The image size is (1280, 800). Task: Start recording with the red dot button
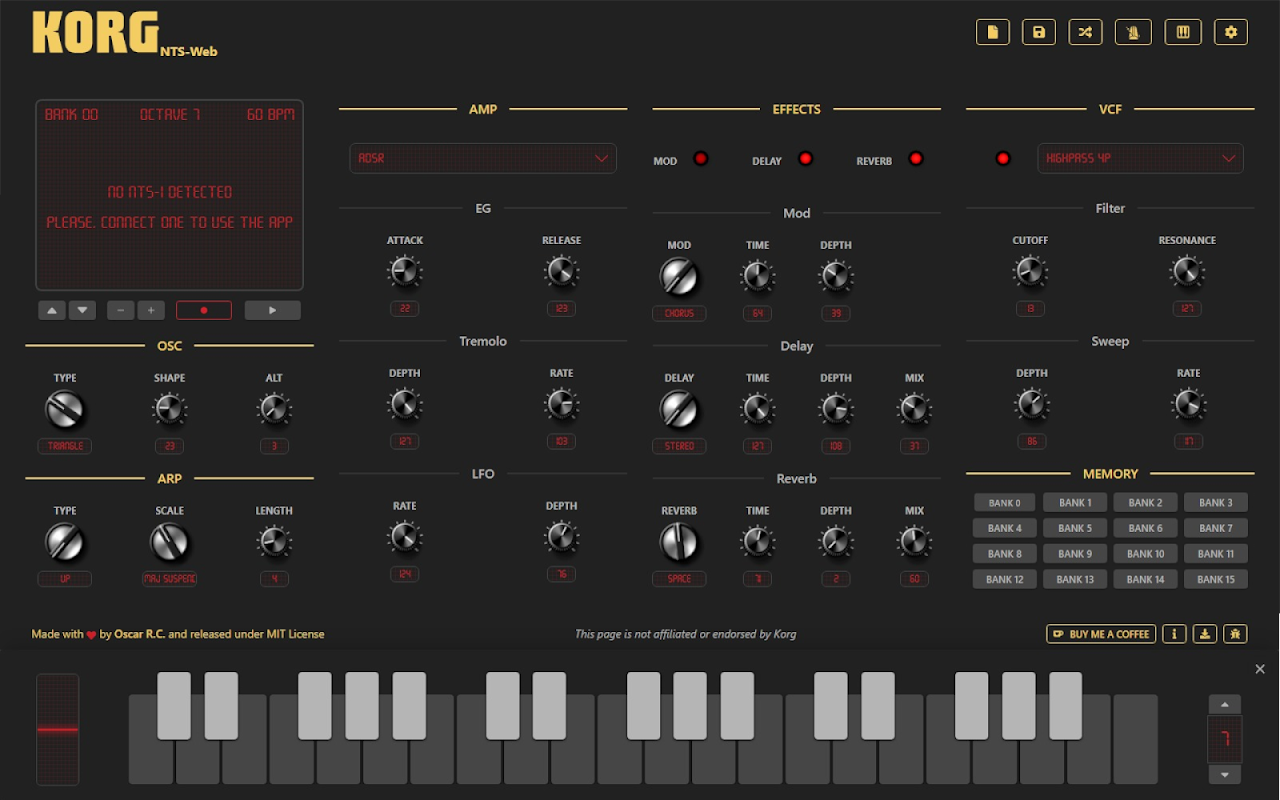click(204, 310)
